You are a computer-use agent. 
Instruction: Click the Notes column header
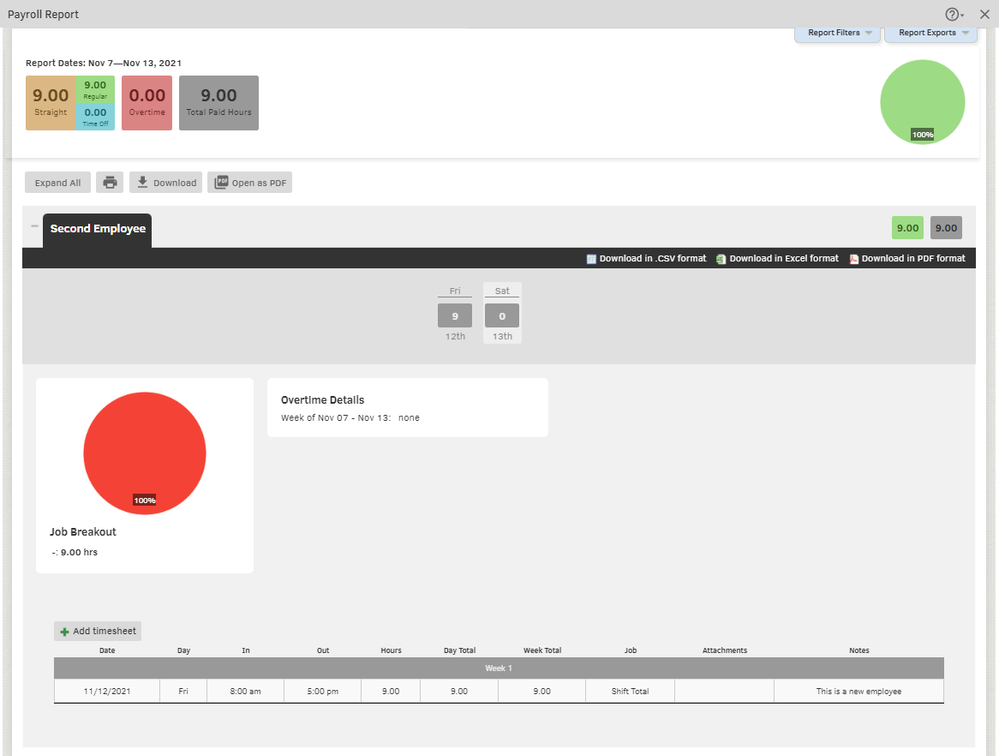click(x=859, y=650)
